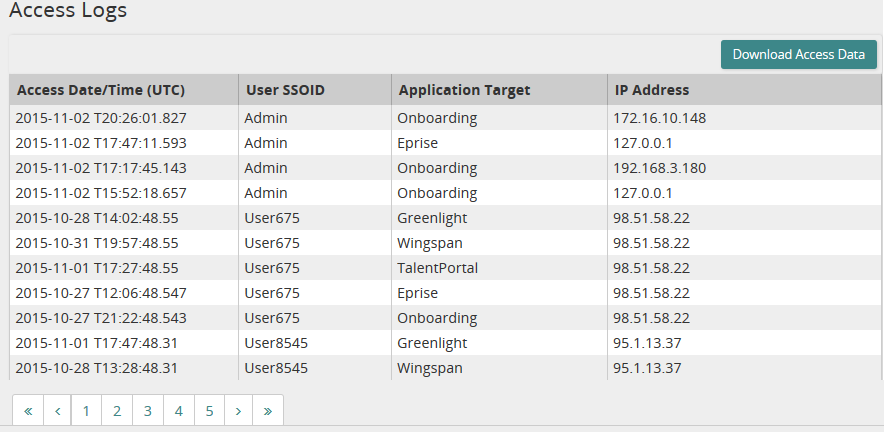
Task: Jump to last page using double-right arrow
Action: 268,410
